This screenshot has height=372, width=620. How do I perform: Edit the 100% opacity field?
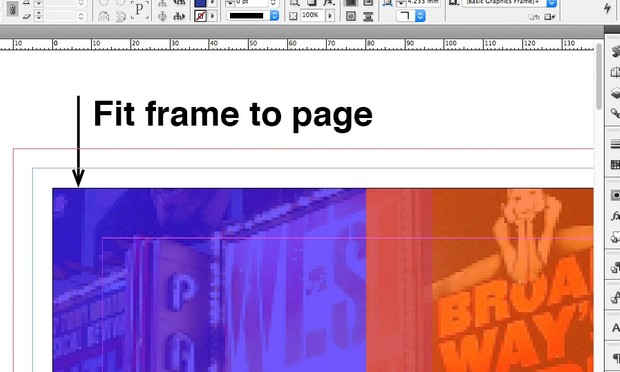click(312, 15)
